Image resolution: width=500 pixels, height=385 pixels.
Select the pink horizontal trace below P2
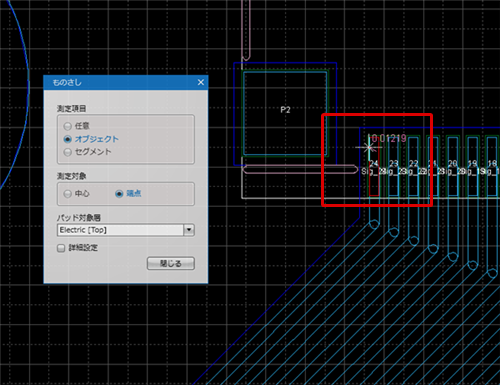coord(300,169)
